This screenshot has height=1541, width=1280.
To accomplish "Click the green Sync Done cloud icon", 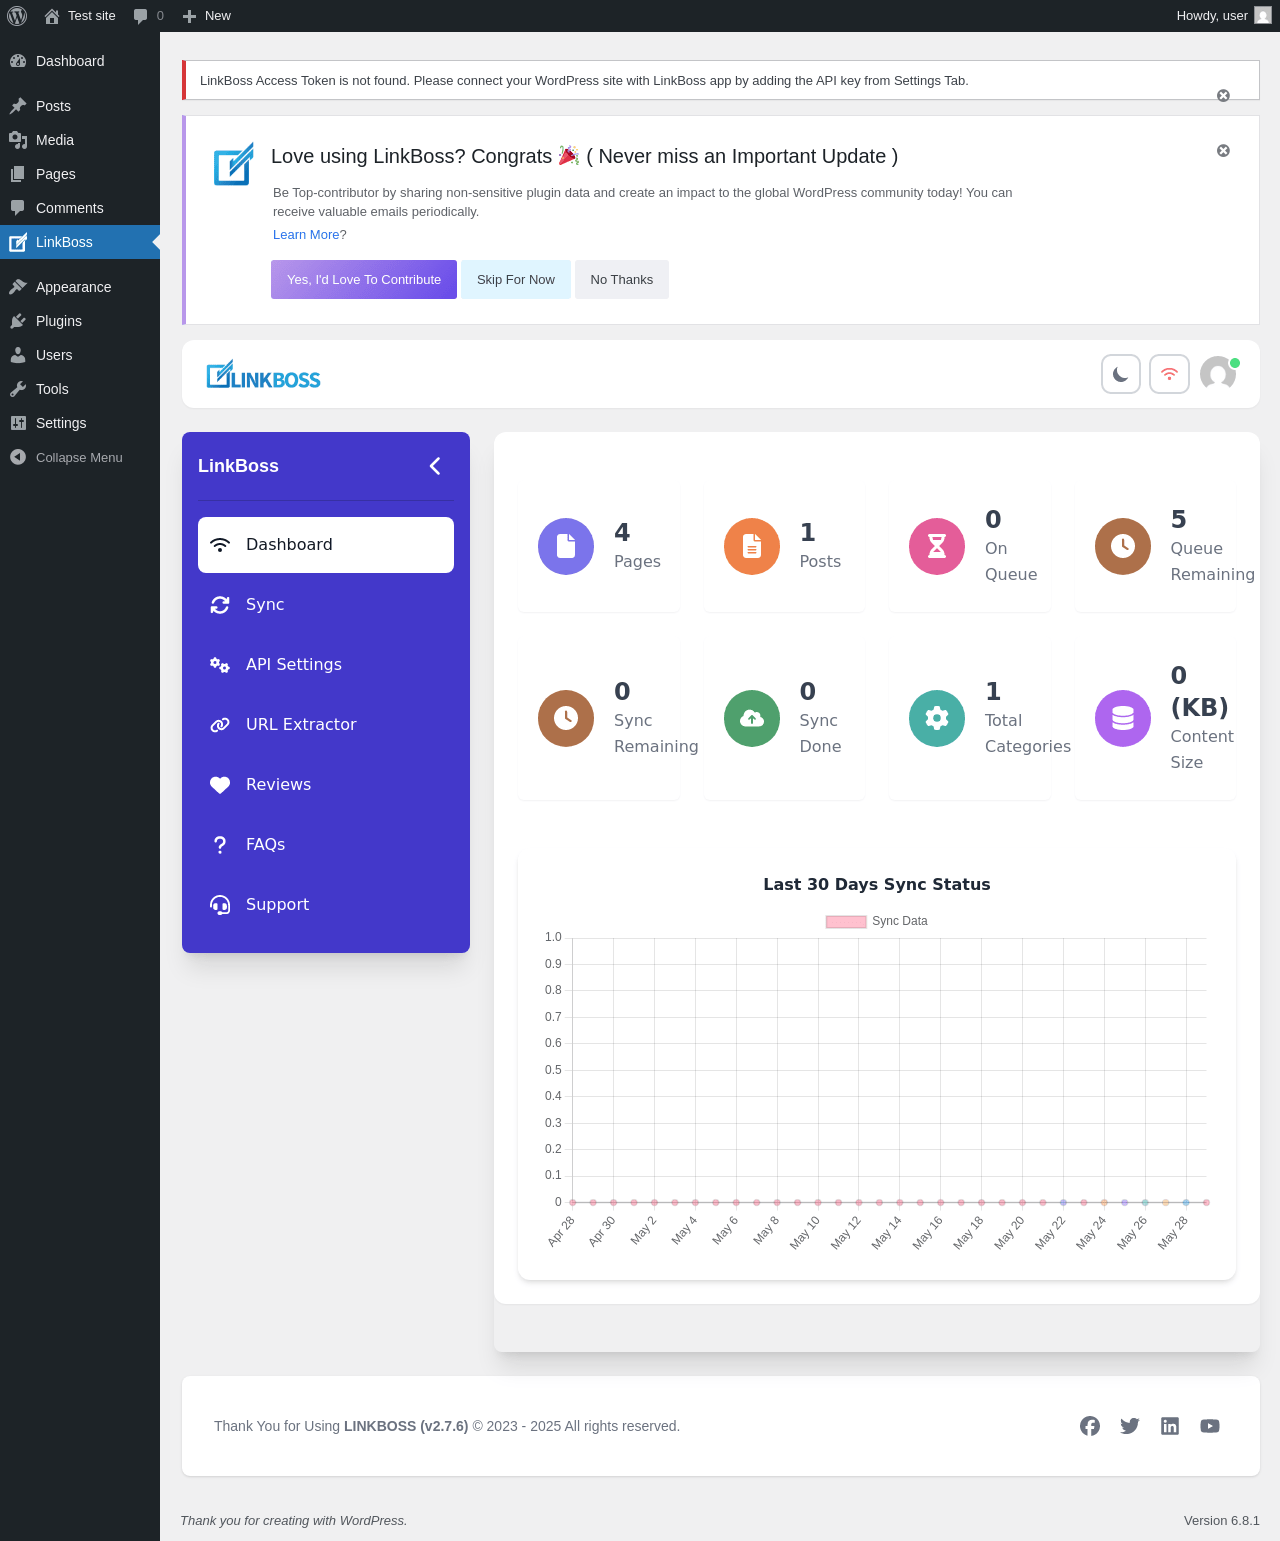I will (x=752, y=718).
